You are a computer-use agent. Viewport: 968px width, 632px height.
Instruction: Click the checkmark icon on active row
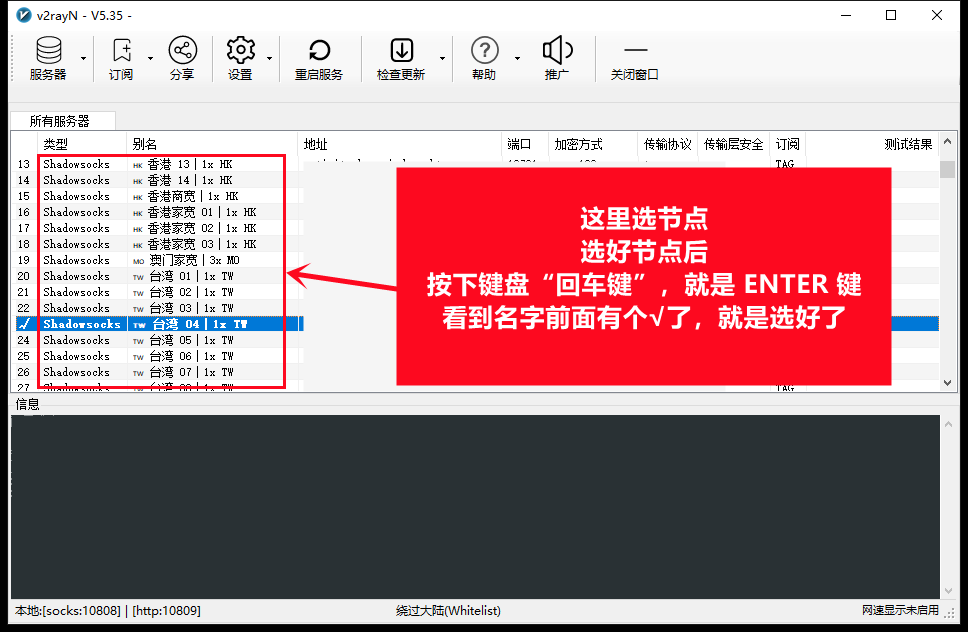(25, 324)
